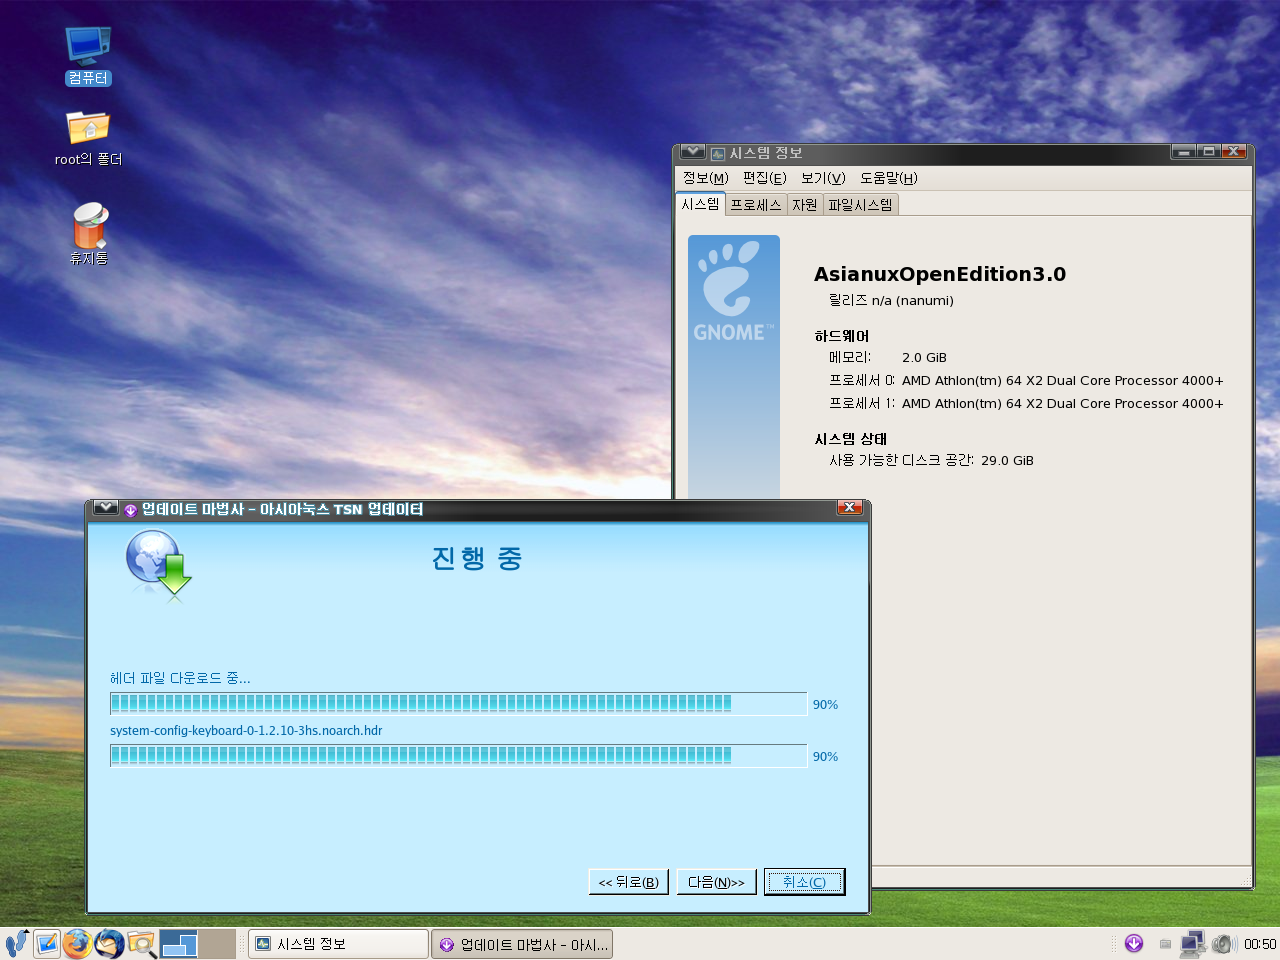This screenshot has height=960, width=1280.
Task: Activate 업데이트 마법사 taskbar button
Action: (522, 944)
